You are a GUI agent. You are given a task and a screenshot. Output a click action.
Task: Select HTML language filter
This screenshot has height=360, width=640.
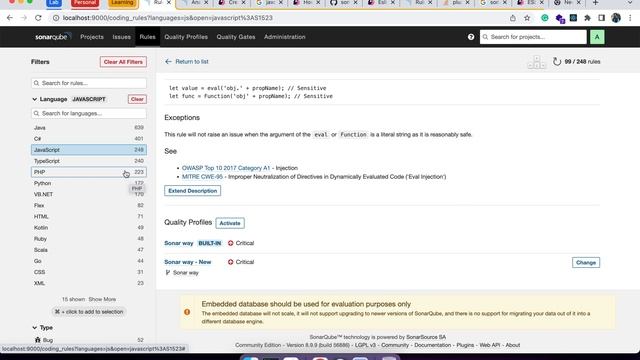pyautogui.click(x=89, y=217)
